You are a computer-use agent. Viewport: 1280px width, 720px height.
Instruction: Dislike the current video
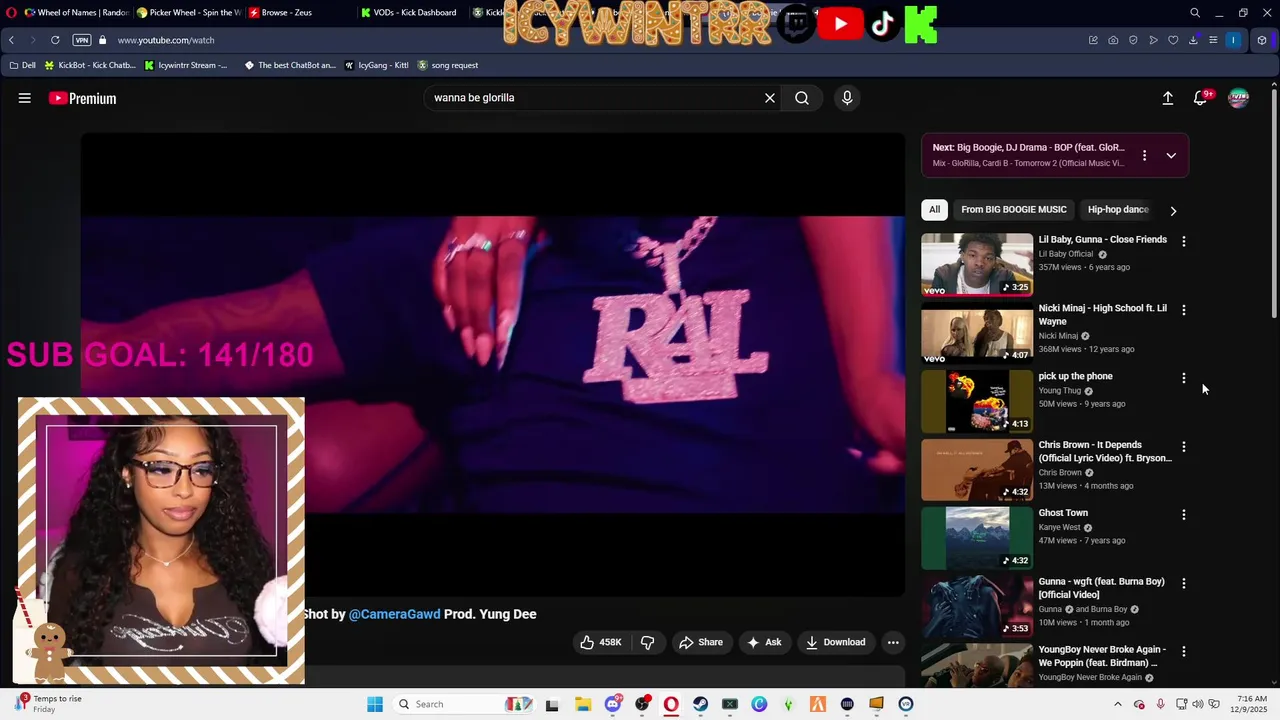647,642
